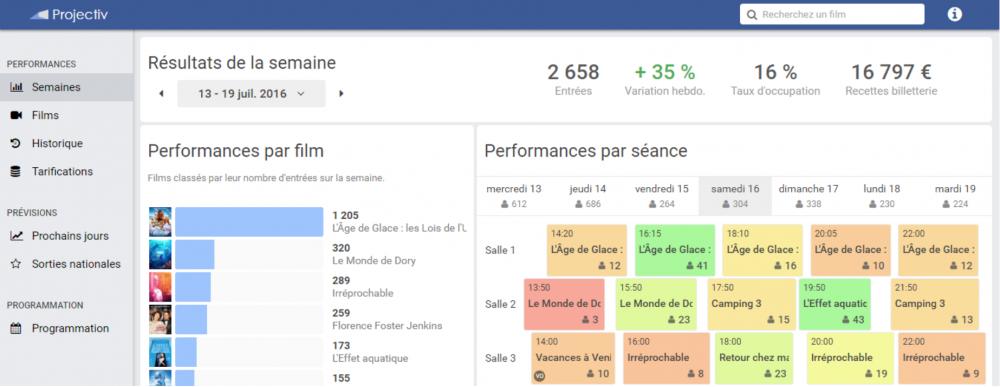Viewport: 1000px width, 387px height.
Task: Go to the next week arrow
Action: pyautogui.click(x=341, y=94)
